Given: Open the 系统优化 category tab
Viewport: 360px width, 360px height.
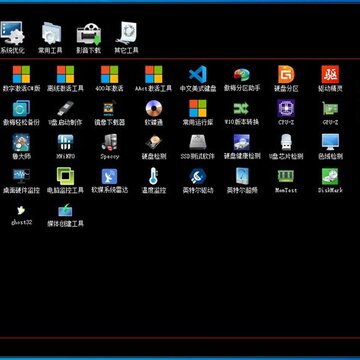Looking at the screenshot, I should click(x=12, y=38).
